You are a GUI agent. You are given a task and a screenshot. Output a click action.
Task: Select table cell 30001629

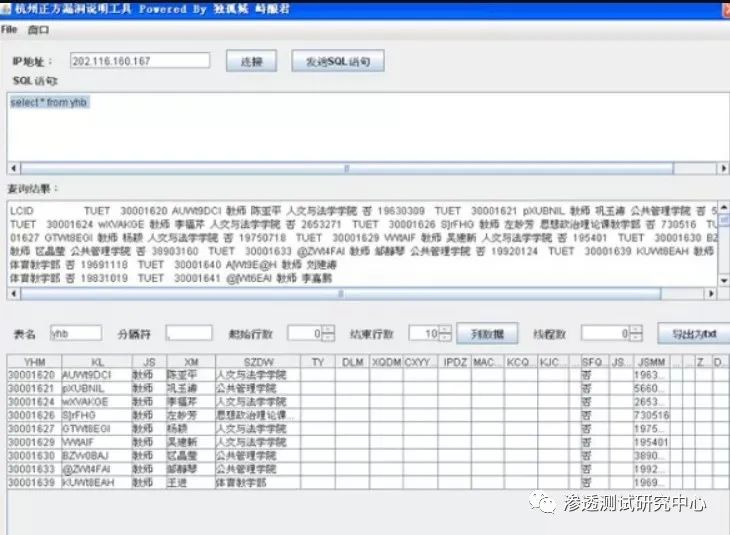click(x=34, y=442)
